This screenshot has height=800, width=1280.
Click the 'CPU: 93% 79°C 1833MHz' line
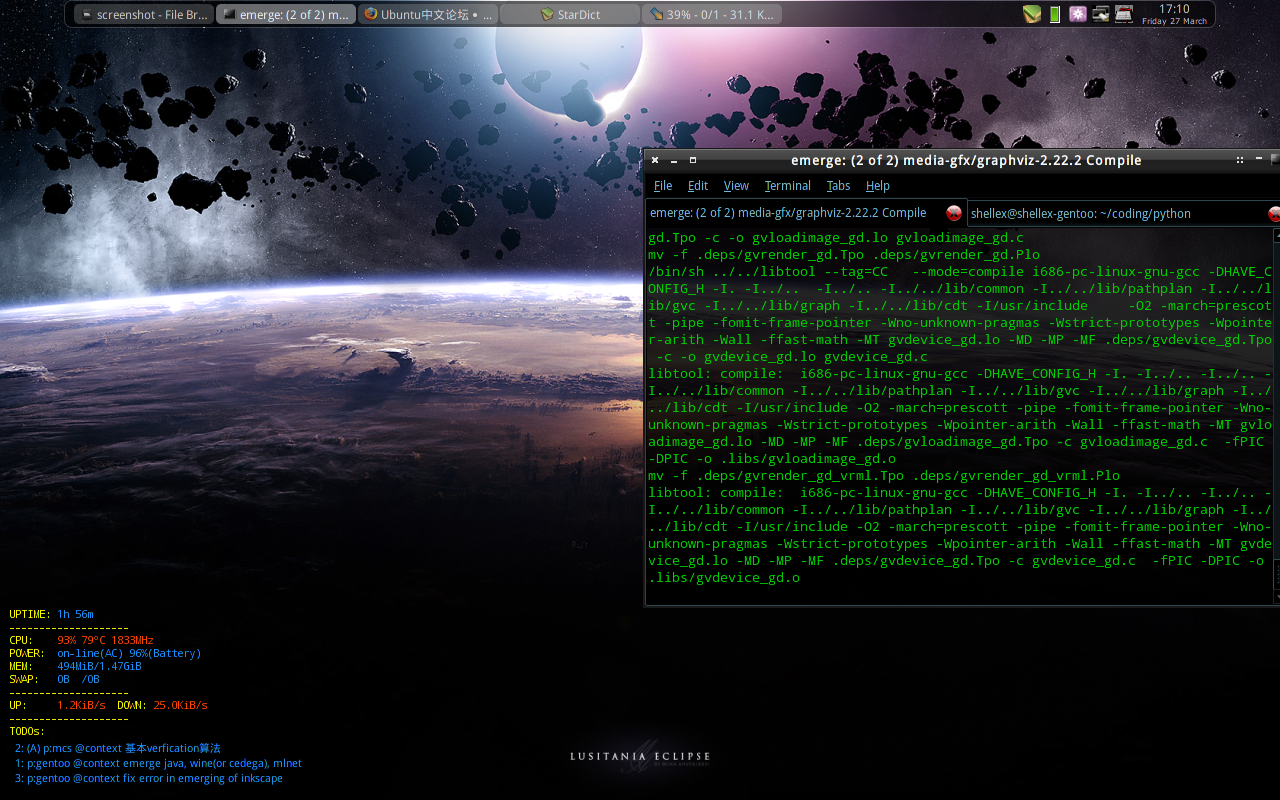[x=81, y=640]
